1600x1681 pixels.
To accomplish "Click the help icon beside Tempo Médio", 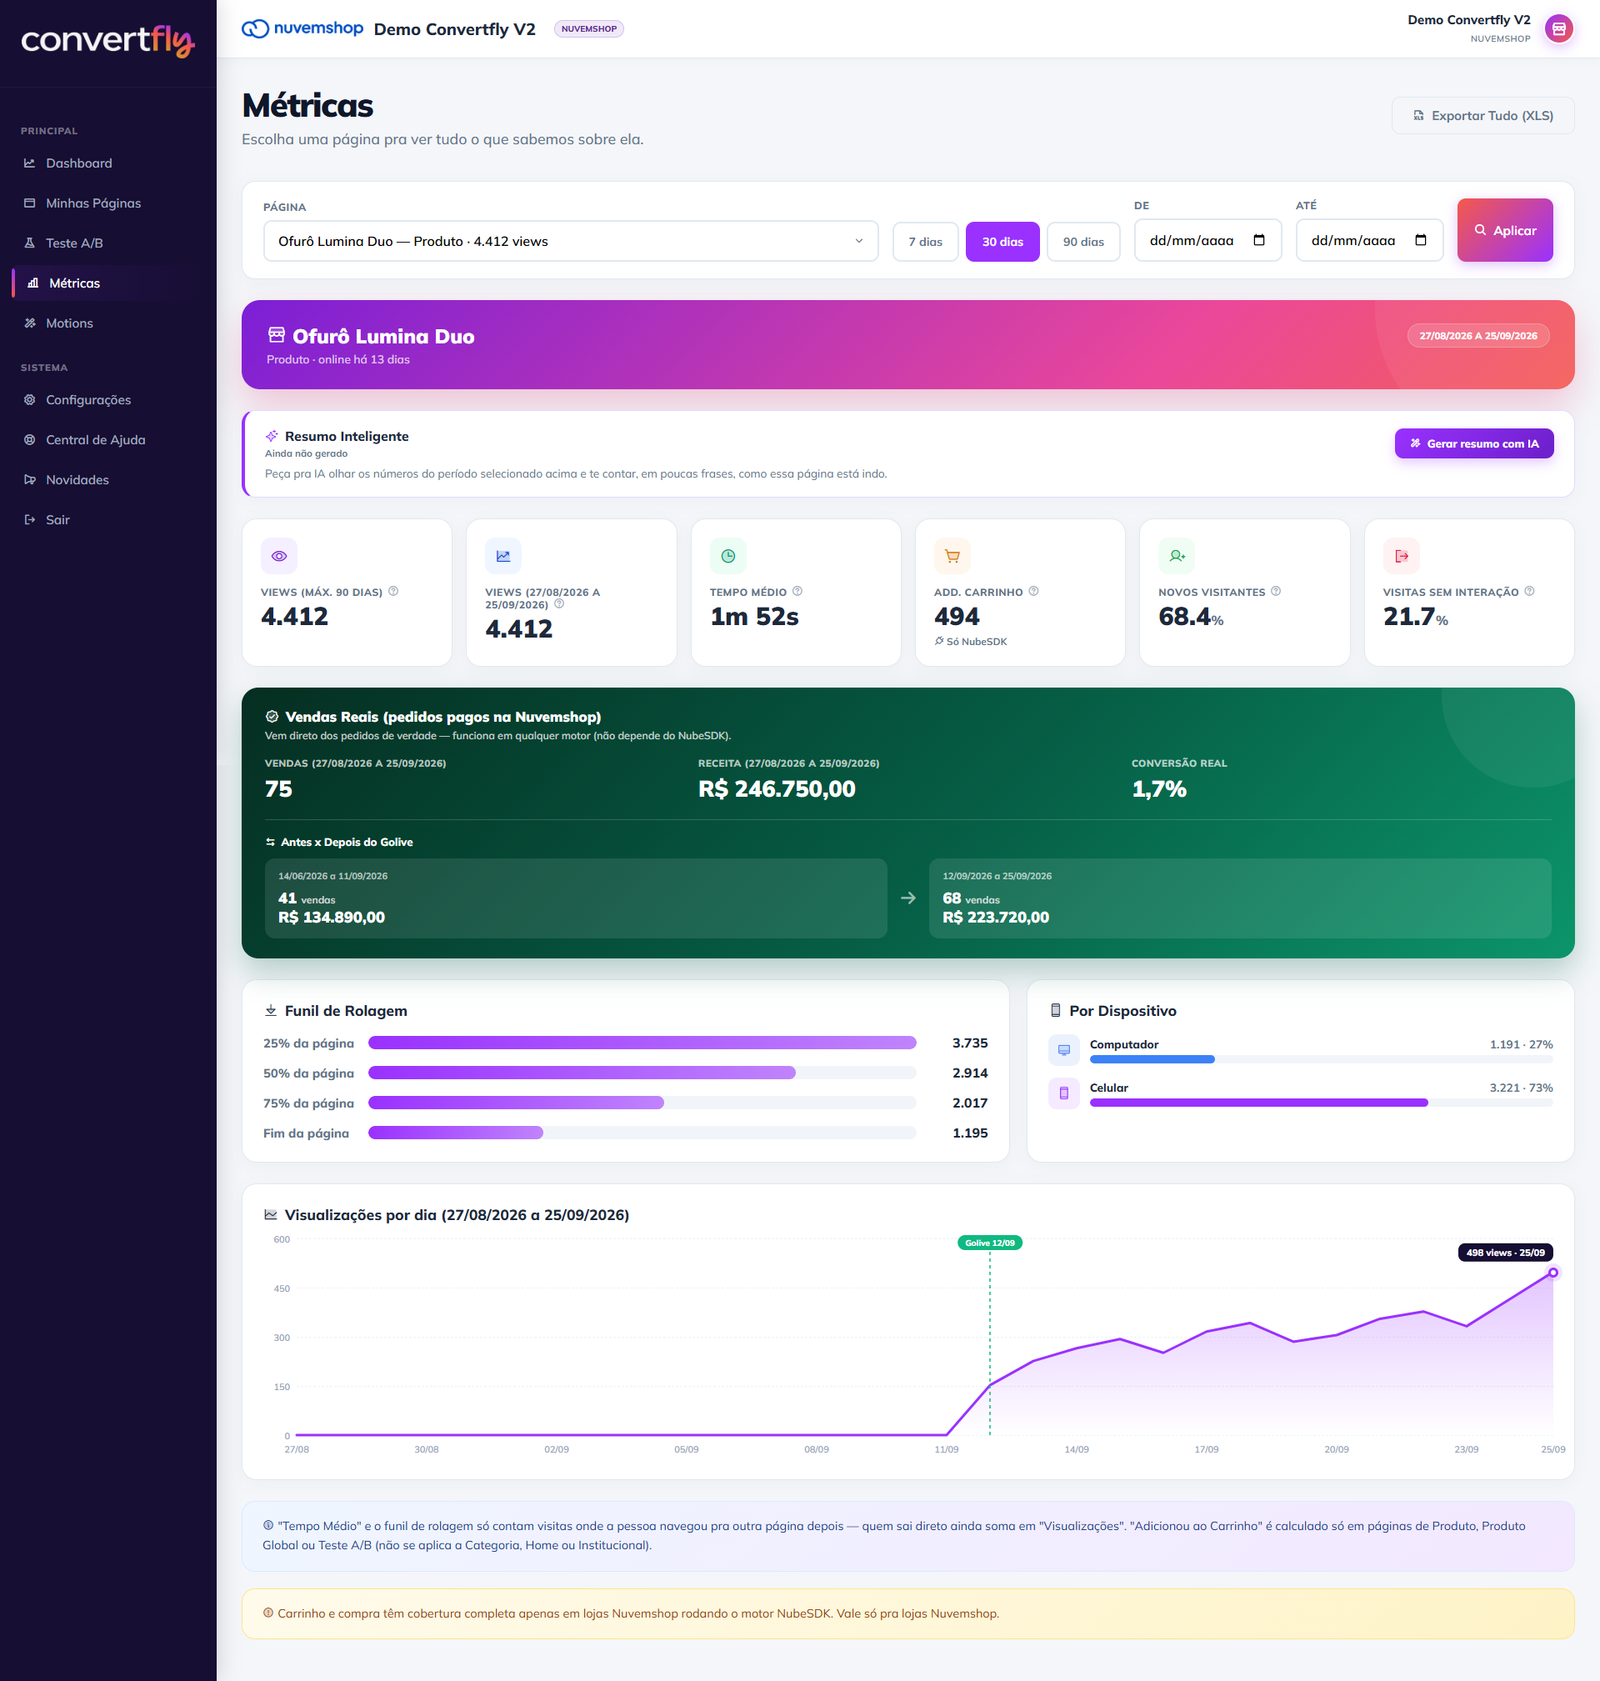I will click(797, 591).
